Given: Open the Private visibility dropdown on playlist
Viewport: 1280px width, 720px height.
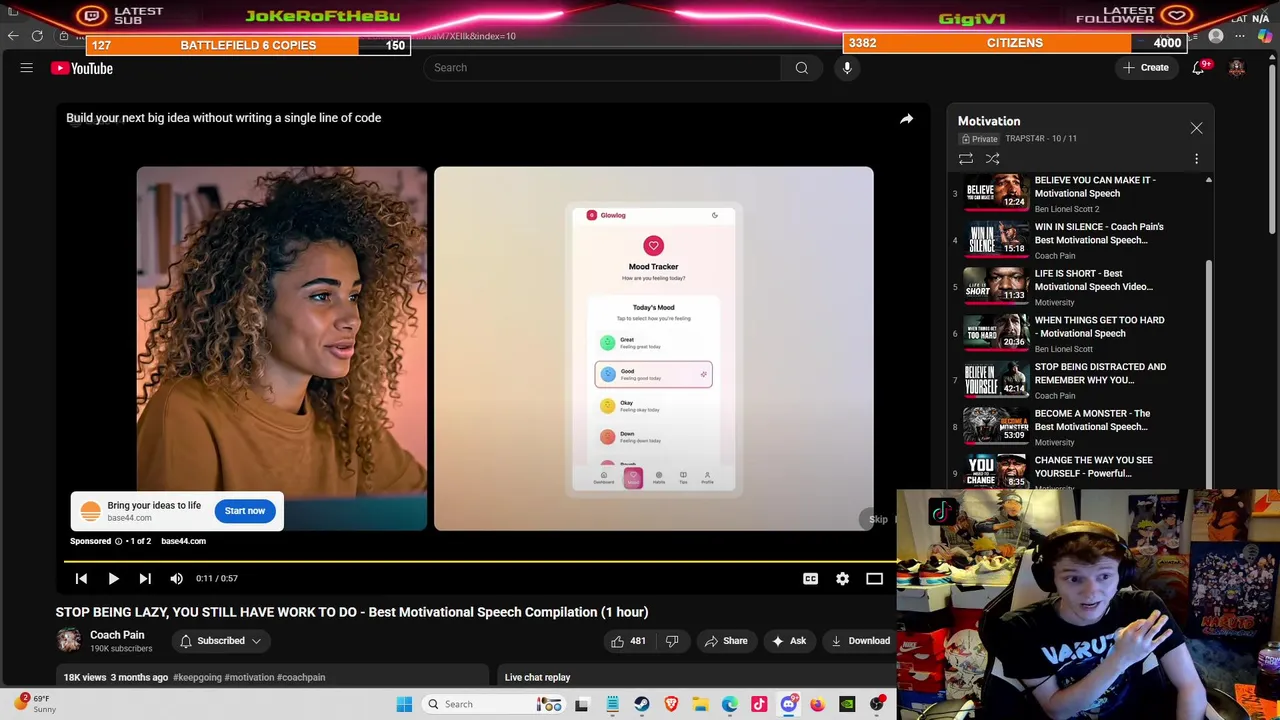Looking at the screenshot, I should coord(980,139).
